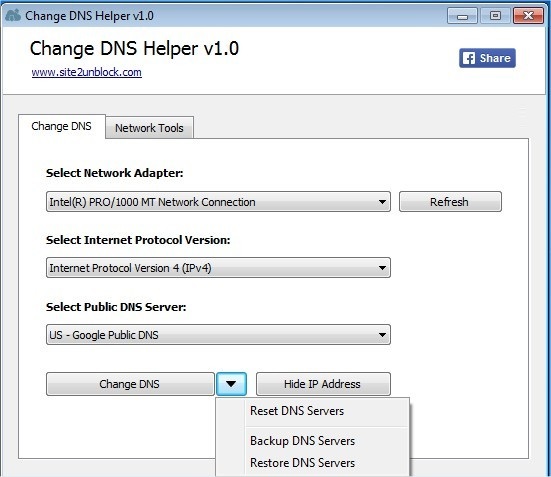This screenshot has height=477, width=551.
Task: Click the US - Google Public DNS text
Action: [104, 335]
